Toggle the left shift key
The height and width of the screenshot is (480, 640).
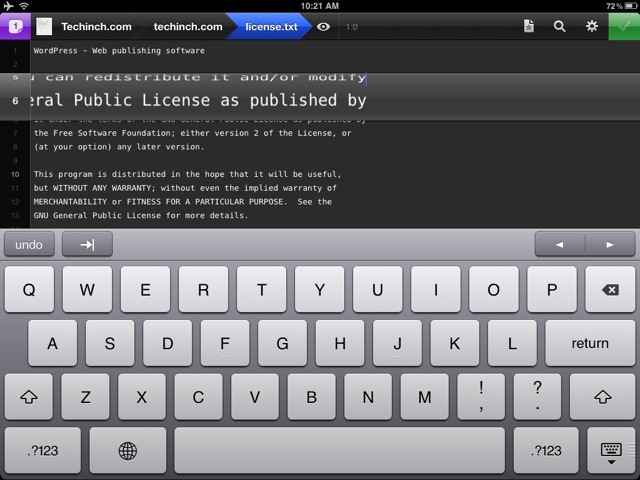(x=29, y=397)
